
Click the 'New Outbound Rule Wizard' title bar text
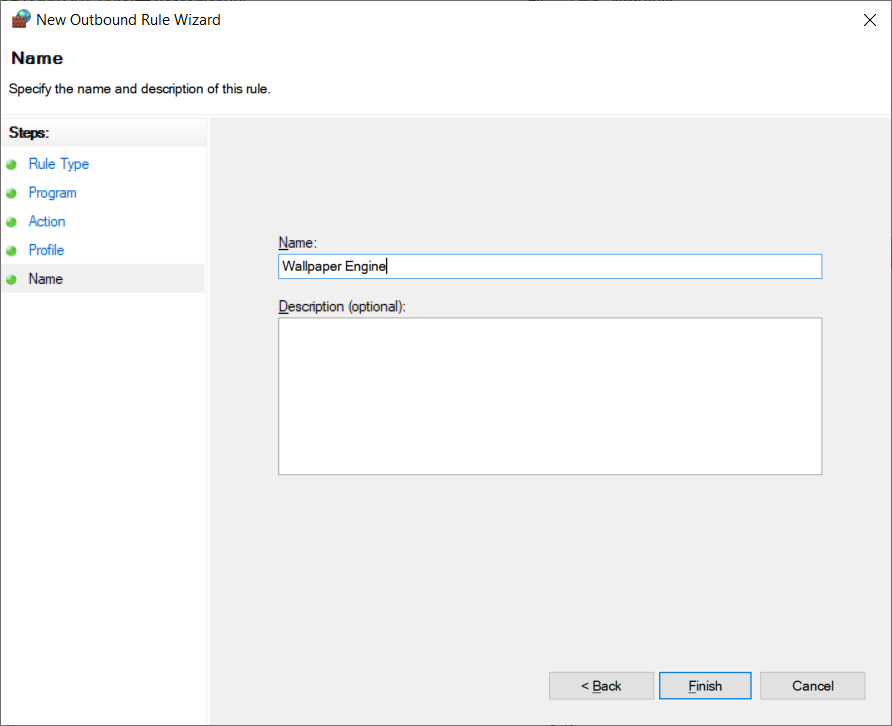[x=128, y=19]
